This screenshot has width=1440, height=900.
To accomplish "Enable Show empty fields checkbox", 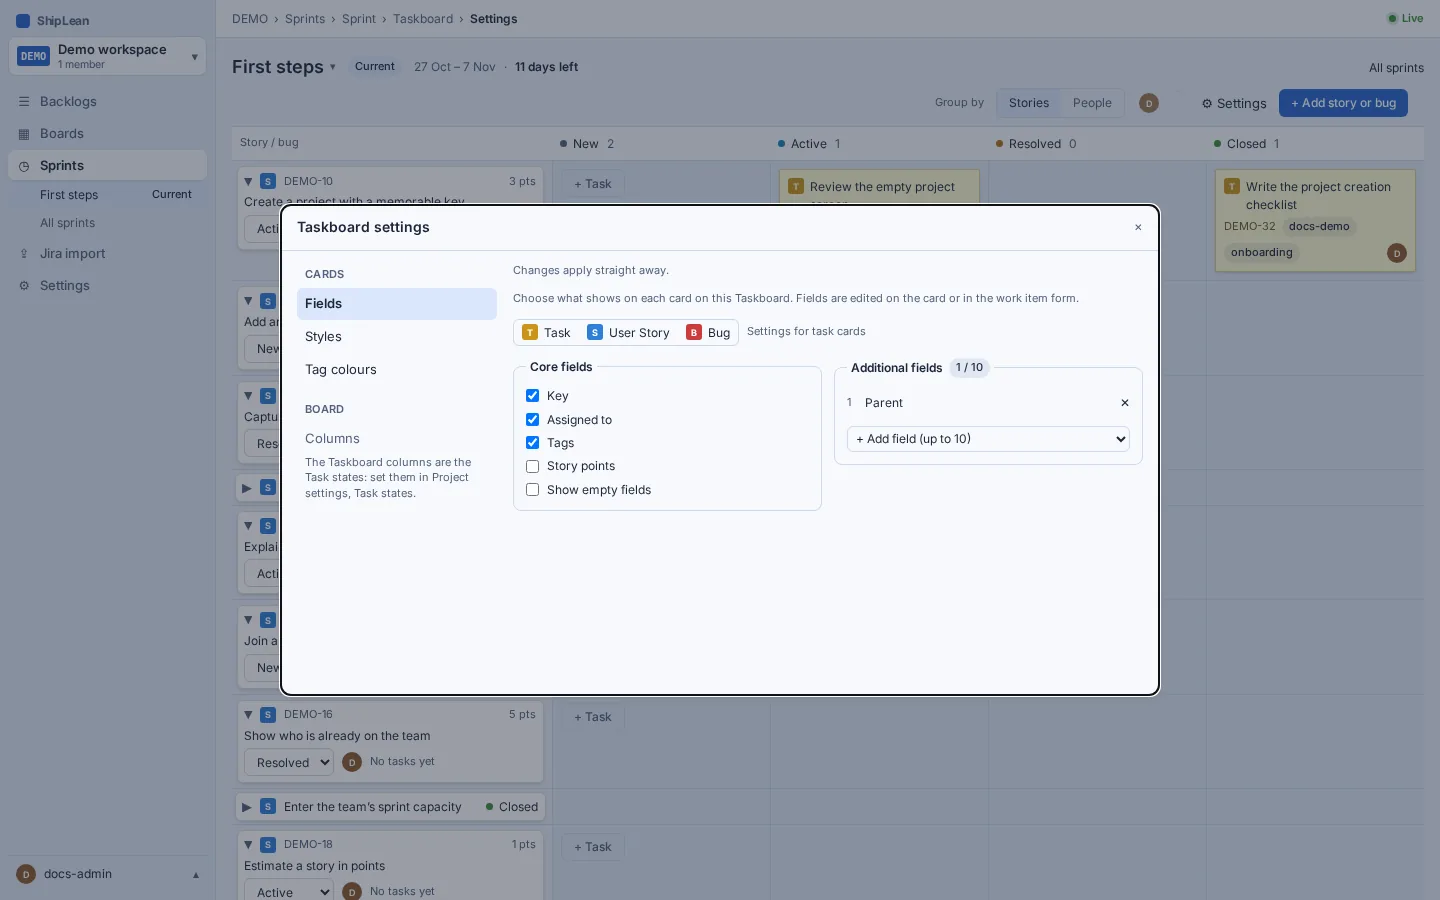I will pos(533,490).
